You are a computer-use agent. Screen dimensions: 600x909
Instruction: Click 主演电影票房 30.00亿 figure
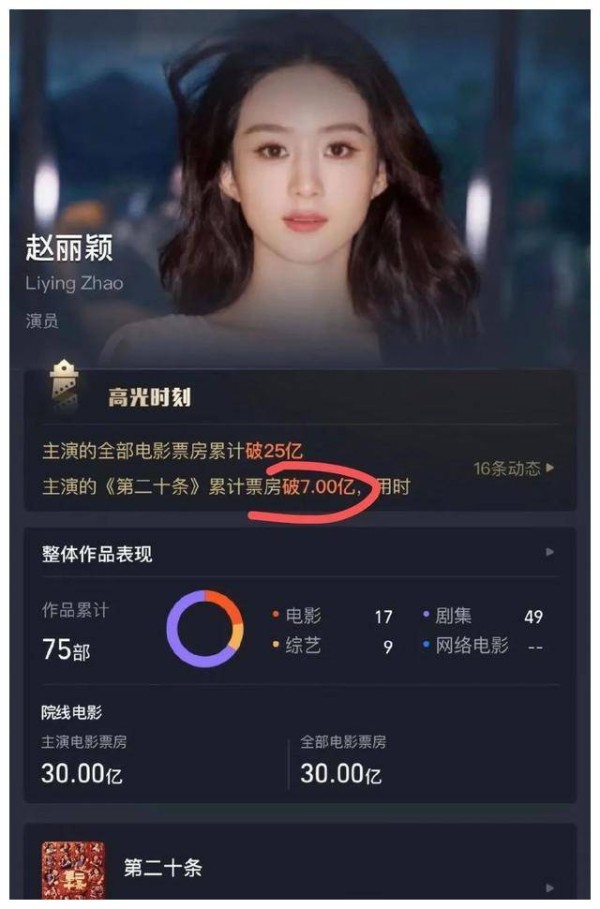click(82, 774)
